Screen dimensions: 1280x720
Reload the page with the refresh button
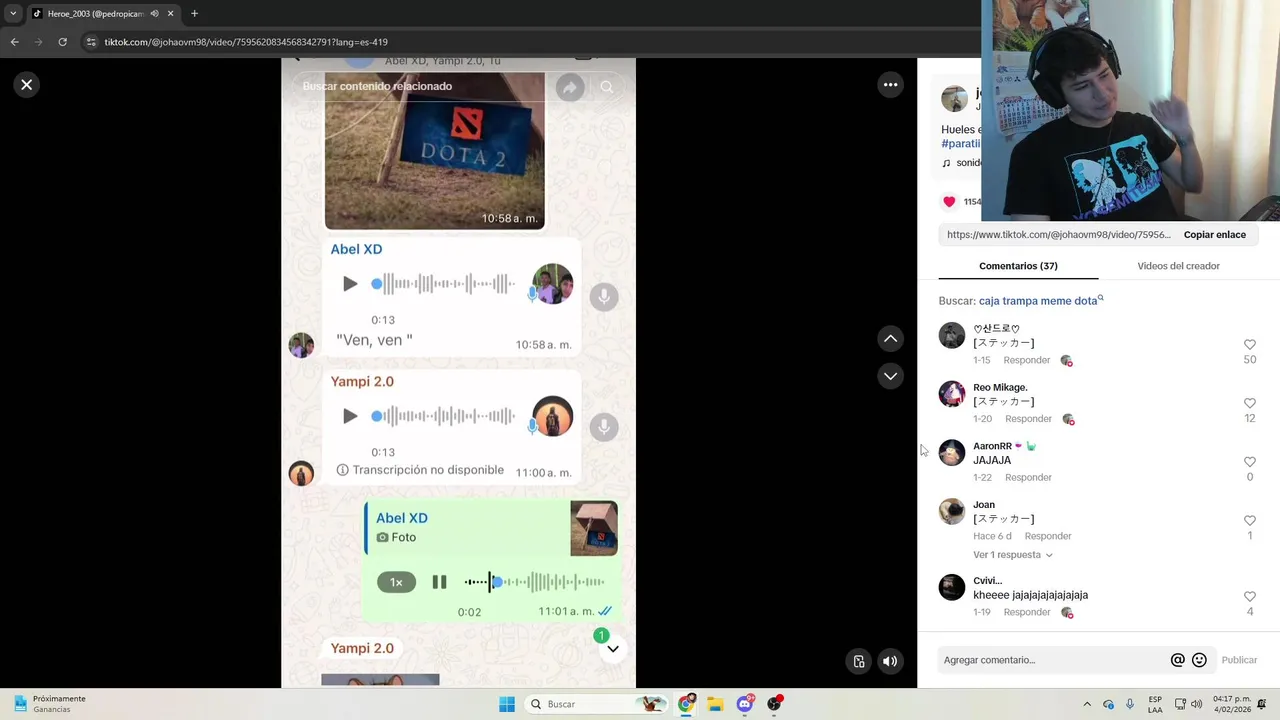[62, 42]
